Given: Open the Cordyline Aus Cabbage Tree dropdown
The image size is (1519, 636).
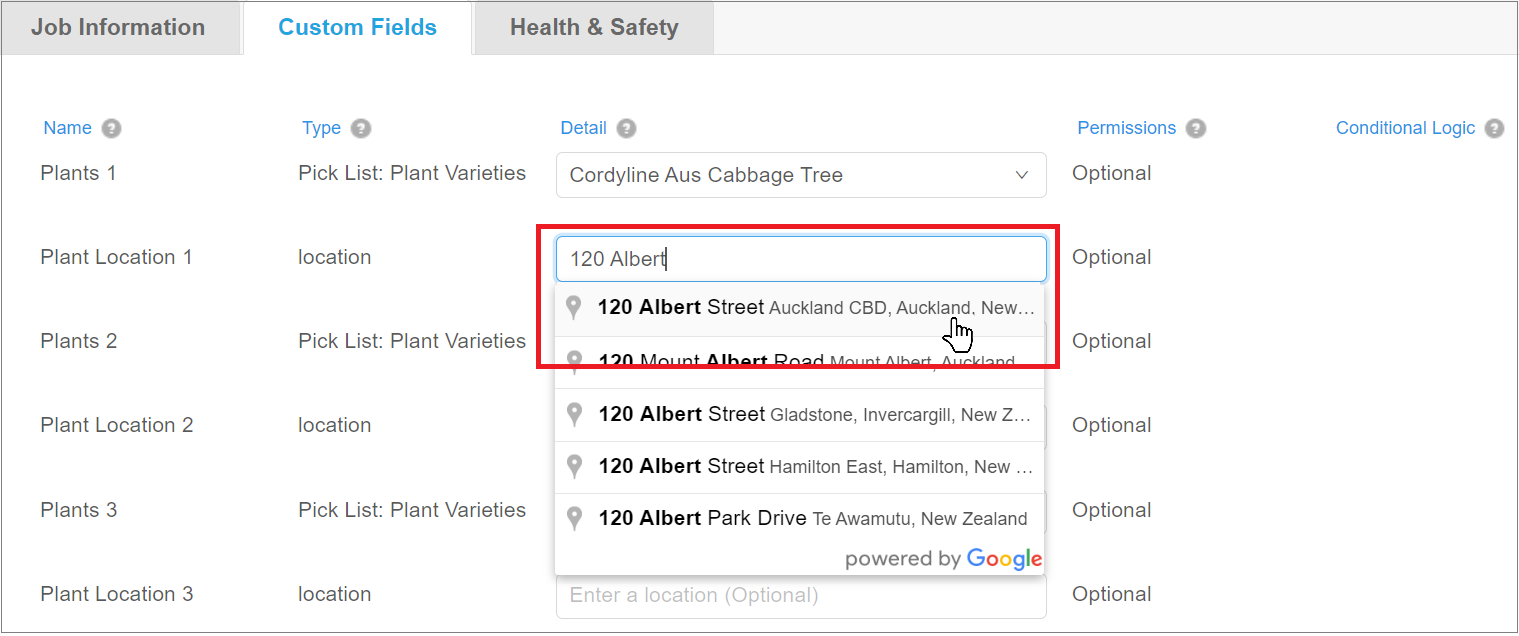Looking at the screenshot, I should tap(1021, 175).
